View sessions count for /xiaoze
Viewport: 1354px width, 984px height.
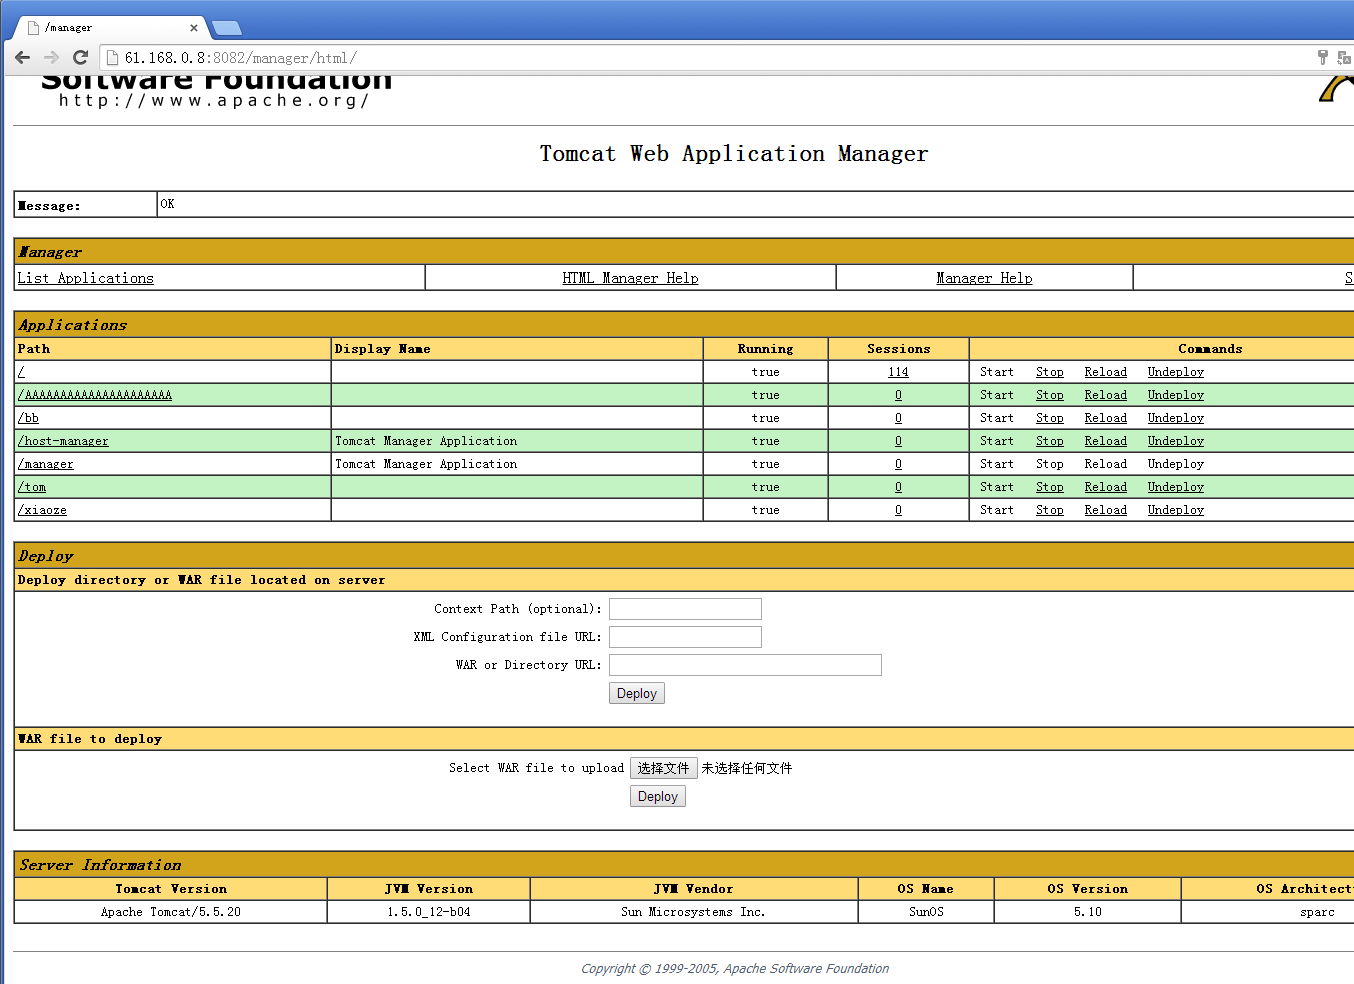point(898,510)
